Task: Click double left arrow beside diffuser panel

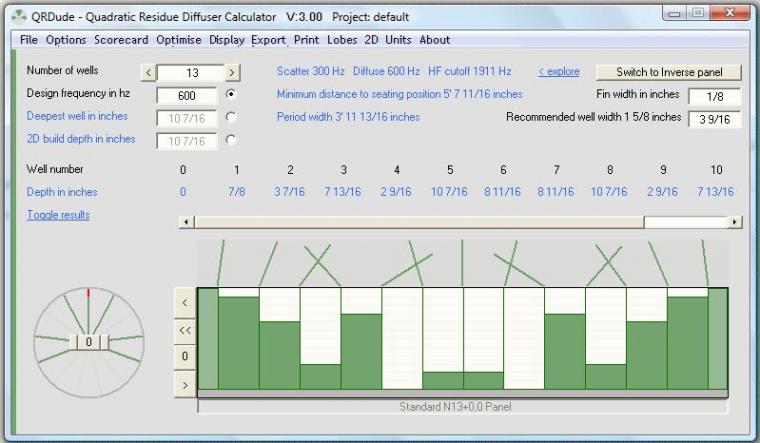Action: [x=184, y=328]
